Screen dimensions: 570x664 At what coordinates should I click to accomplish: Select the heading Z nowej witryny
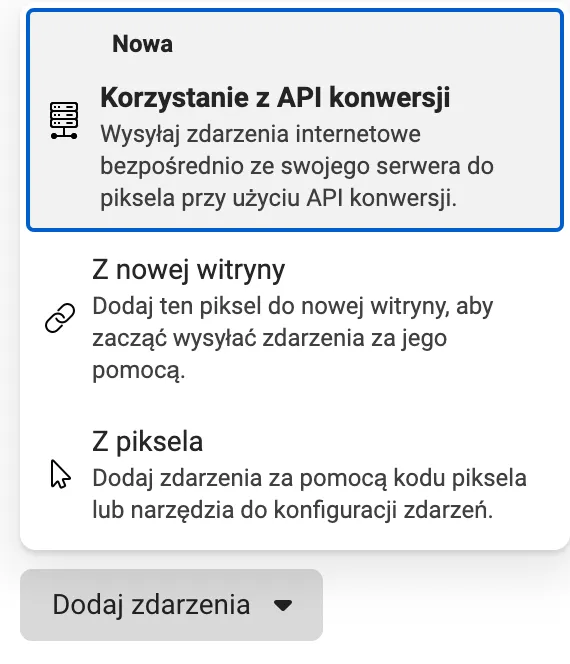188,269
